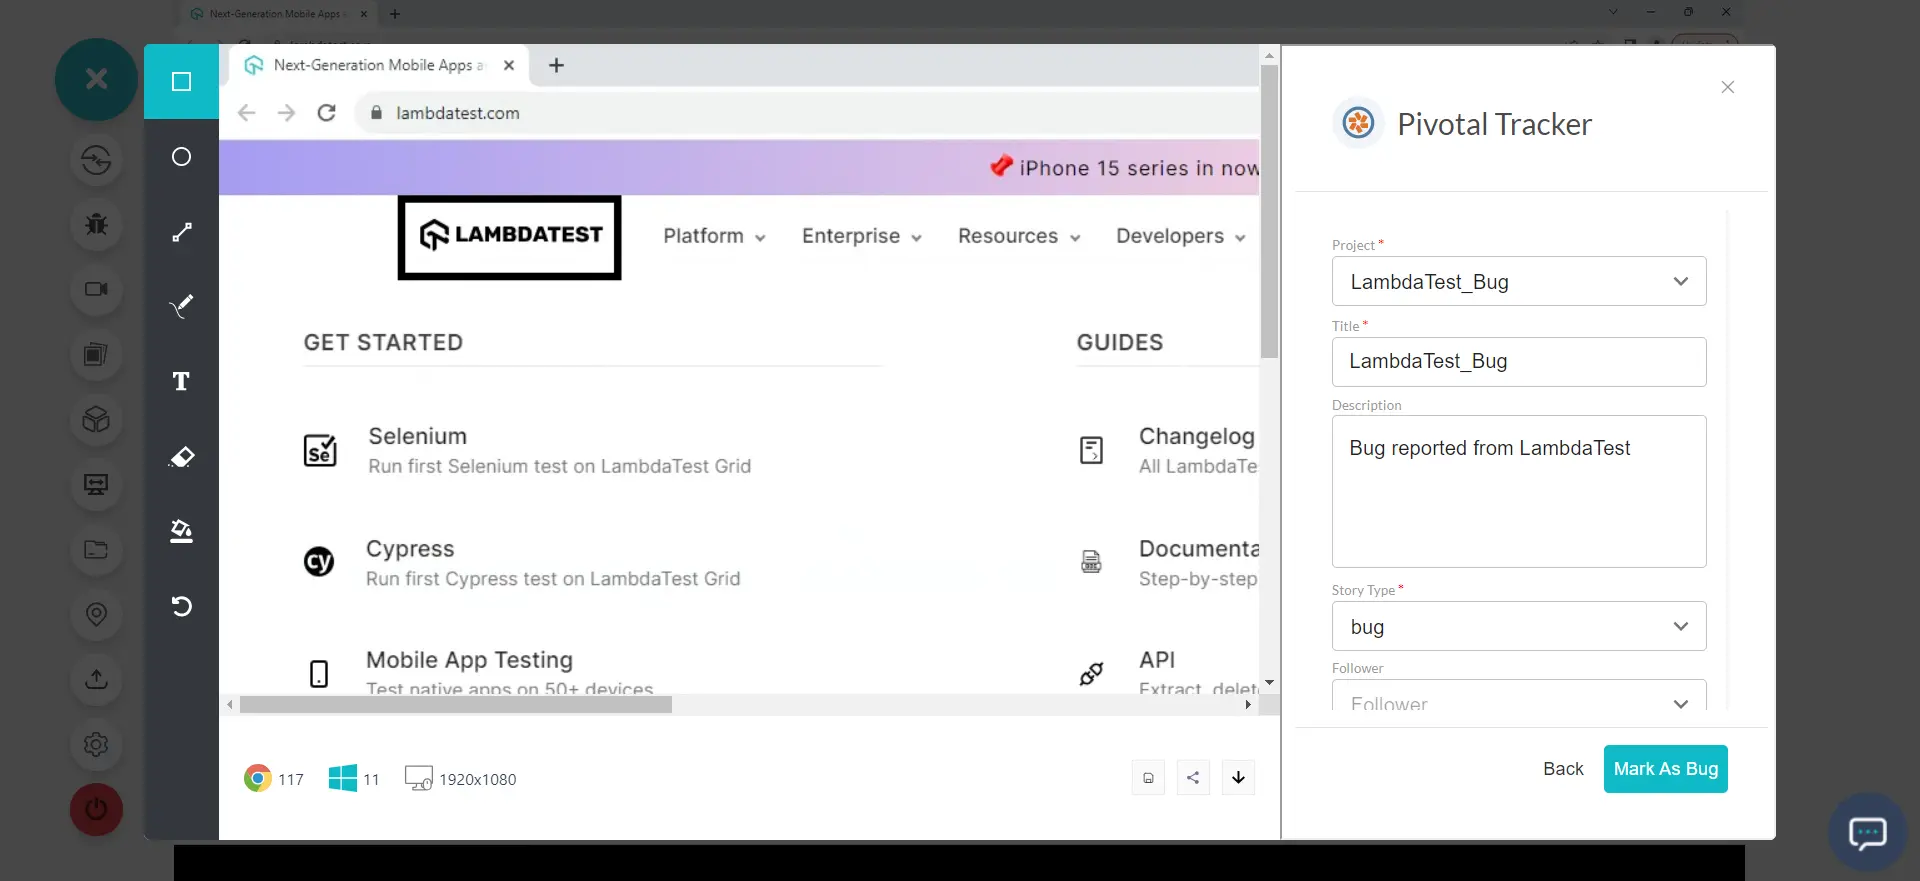Click the Description text area
This screenshot has width=1920, height=881.
pyautogui.click(x=1519, y=491)
